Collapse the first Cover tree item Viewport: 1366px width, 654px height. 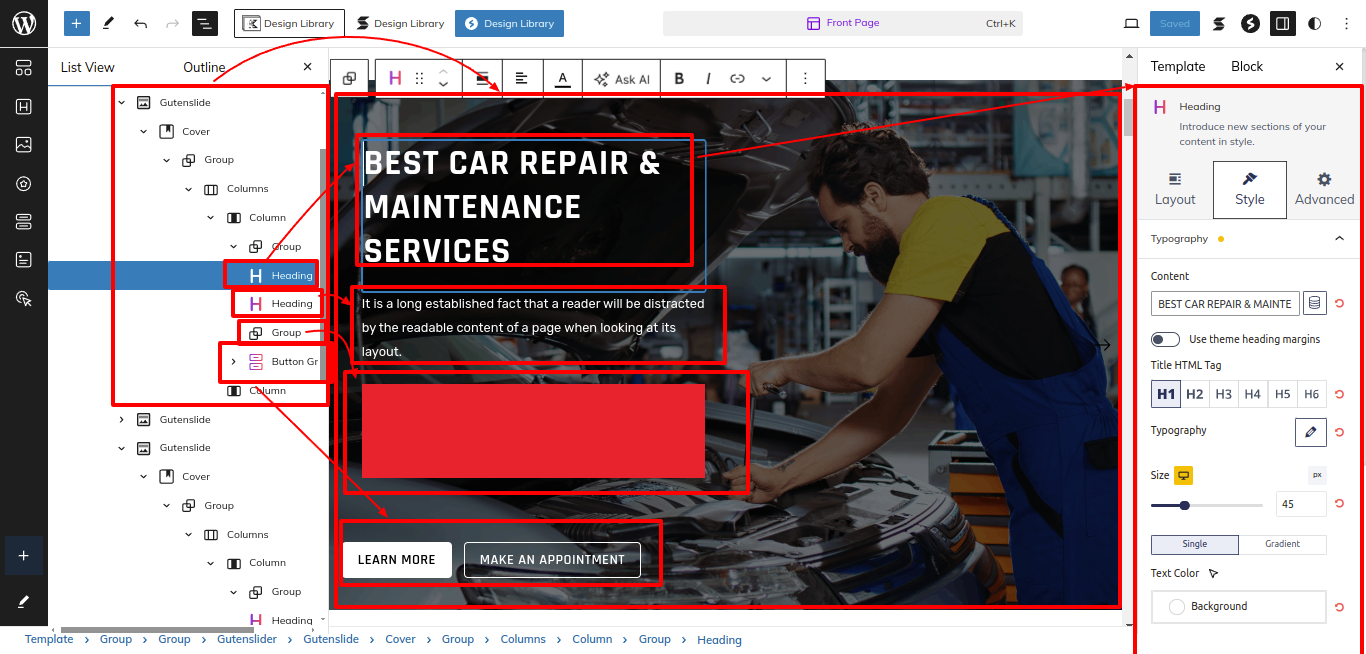[144, 131]
